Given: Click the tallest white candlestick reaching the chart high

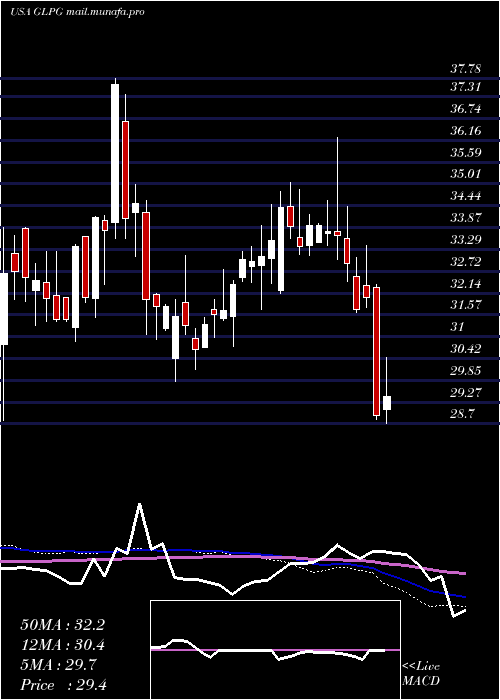Looking at the screenshot, I should pos(115,153).
